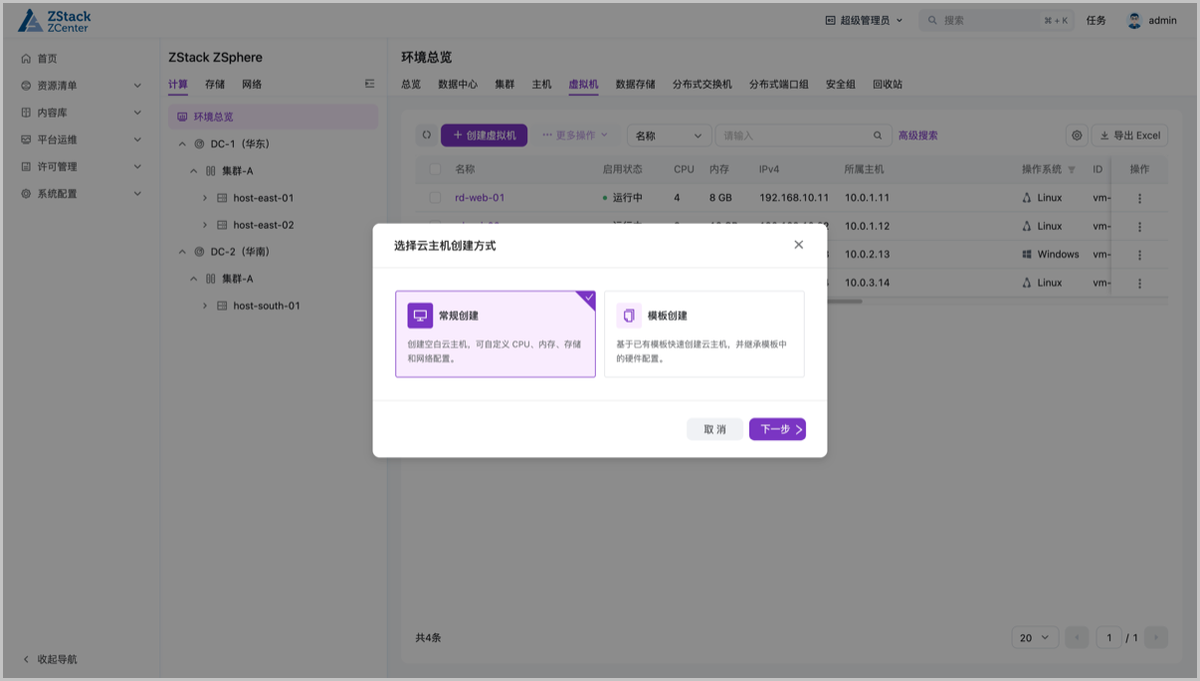Screen dimensions: 1200x681
Task: Open the 20 per page size dropdown
Action: tap(1035, 637)
